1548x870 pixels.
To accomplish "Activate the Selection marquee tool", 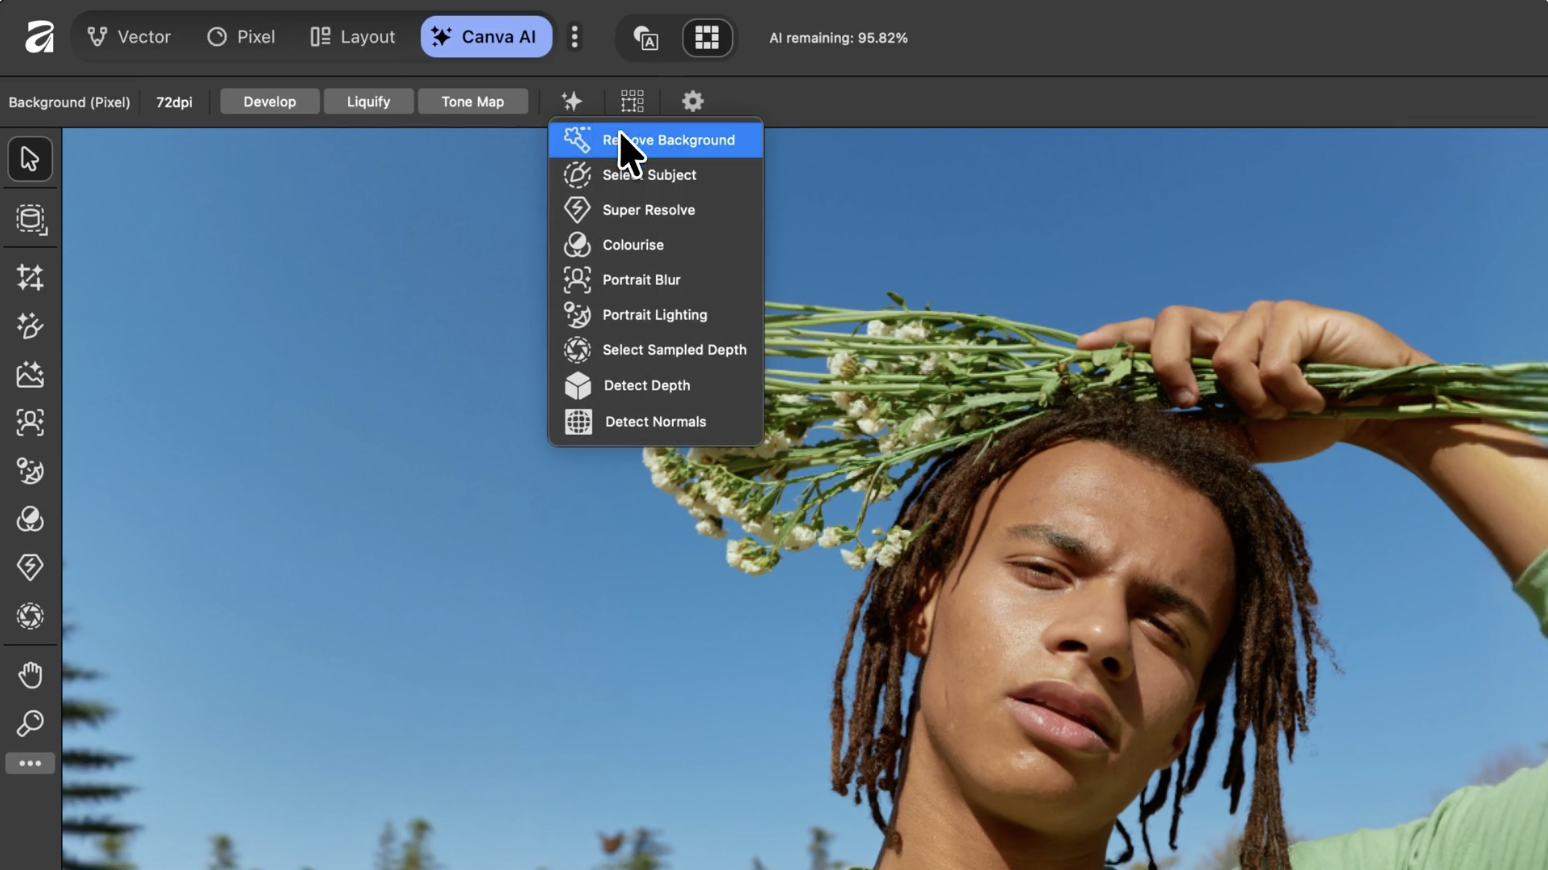I will (x=30, y=220).
